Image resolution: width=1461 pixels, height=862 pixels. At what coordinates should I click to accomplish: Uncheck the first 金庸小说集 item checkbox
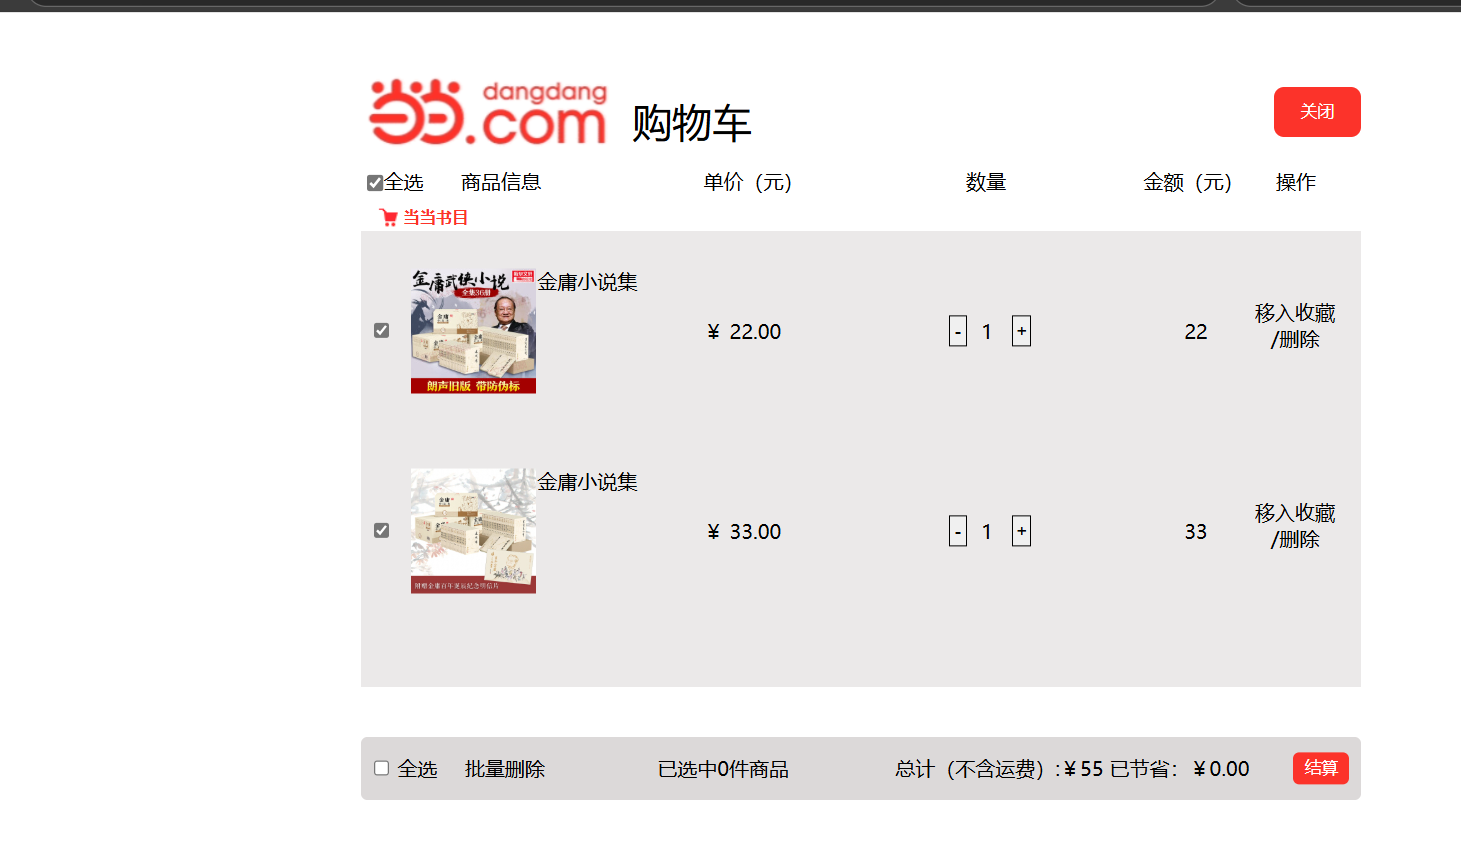(381, 330)
